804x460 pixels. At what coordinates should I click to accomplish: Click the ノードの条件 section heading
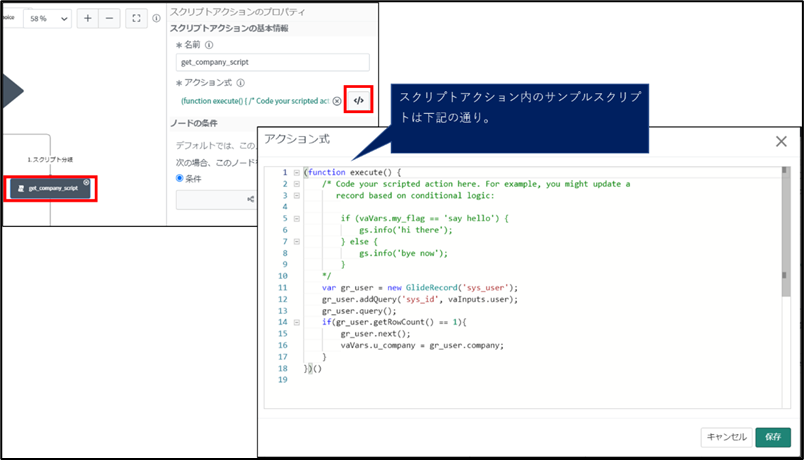[x=193, y=123]
